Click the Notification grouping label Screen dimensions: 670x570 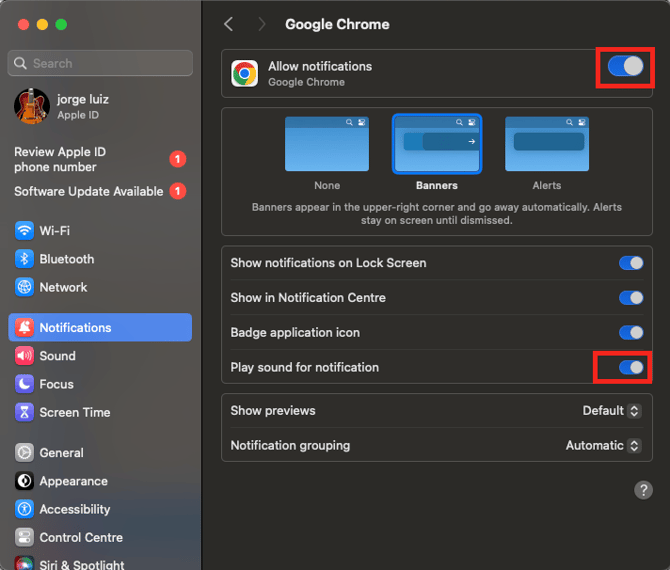click(x=290, y=445)
